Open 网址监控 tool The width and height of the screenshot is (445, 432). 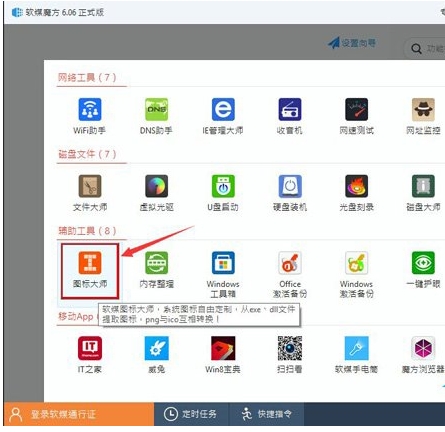pos(423,116)
